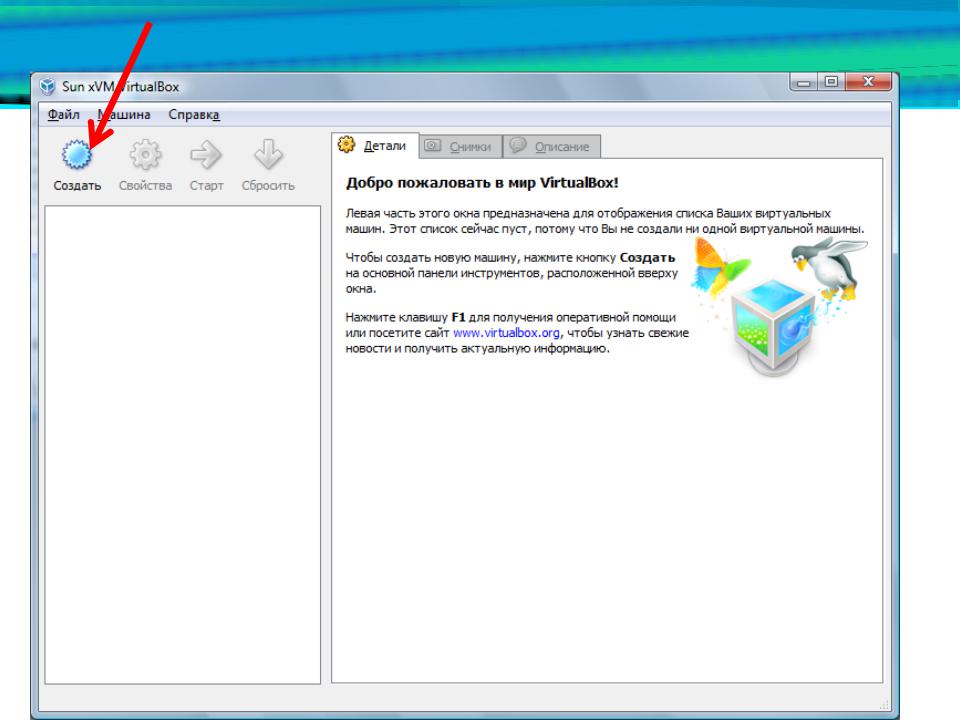Click the bold 'F1' key text

(x=458, y=317)
